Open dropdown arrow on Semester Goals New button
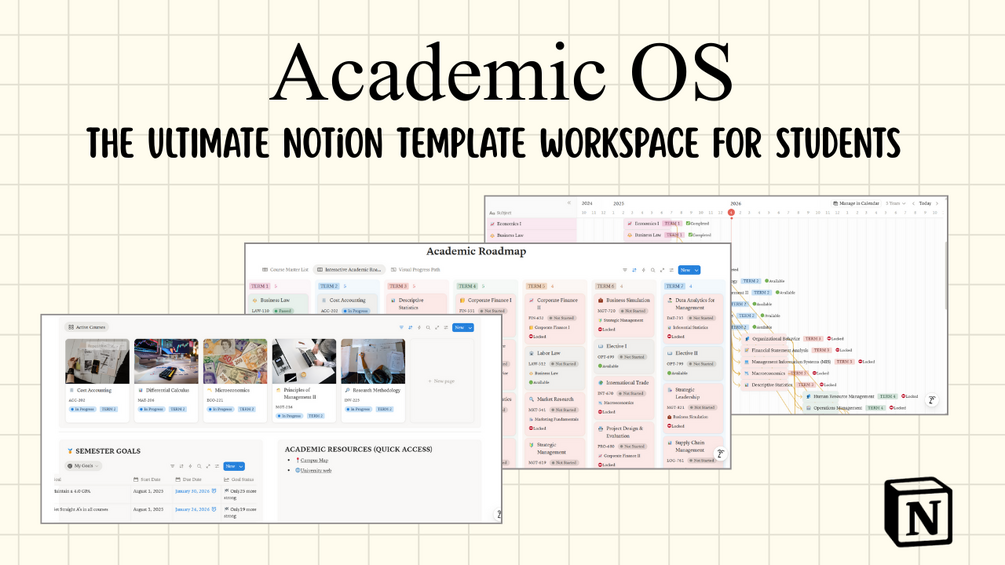The image size is (1005, 565). tap(241, 466)
